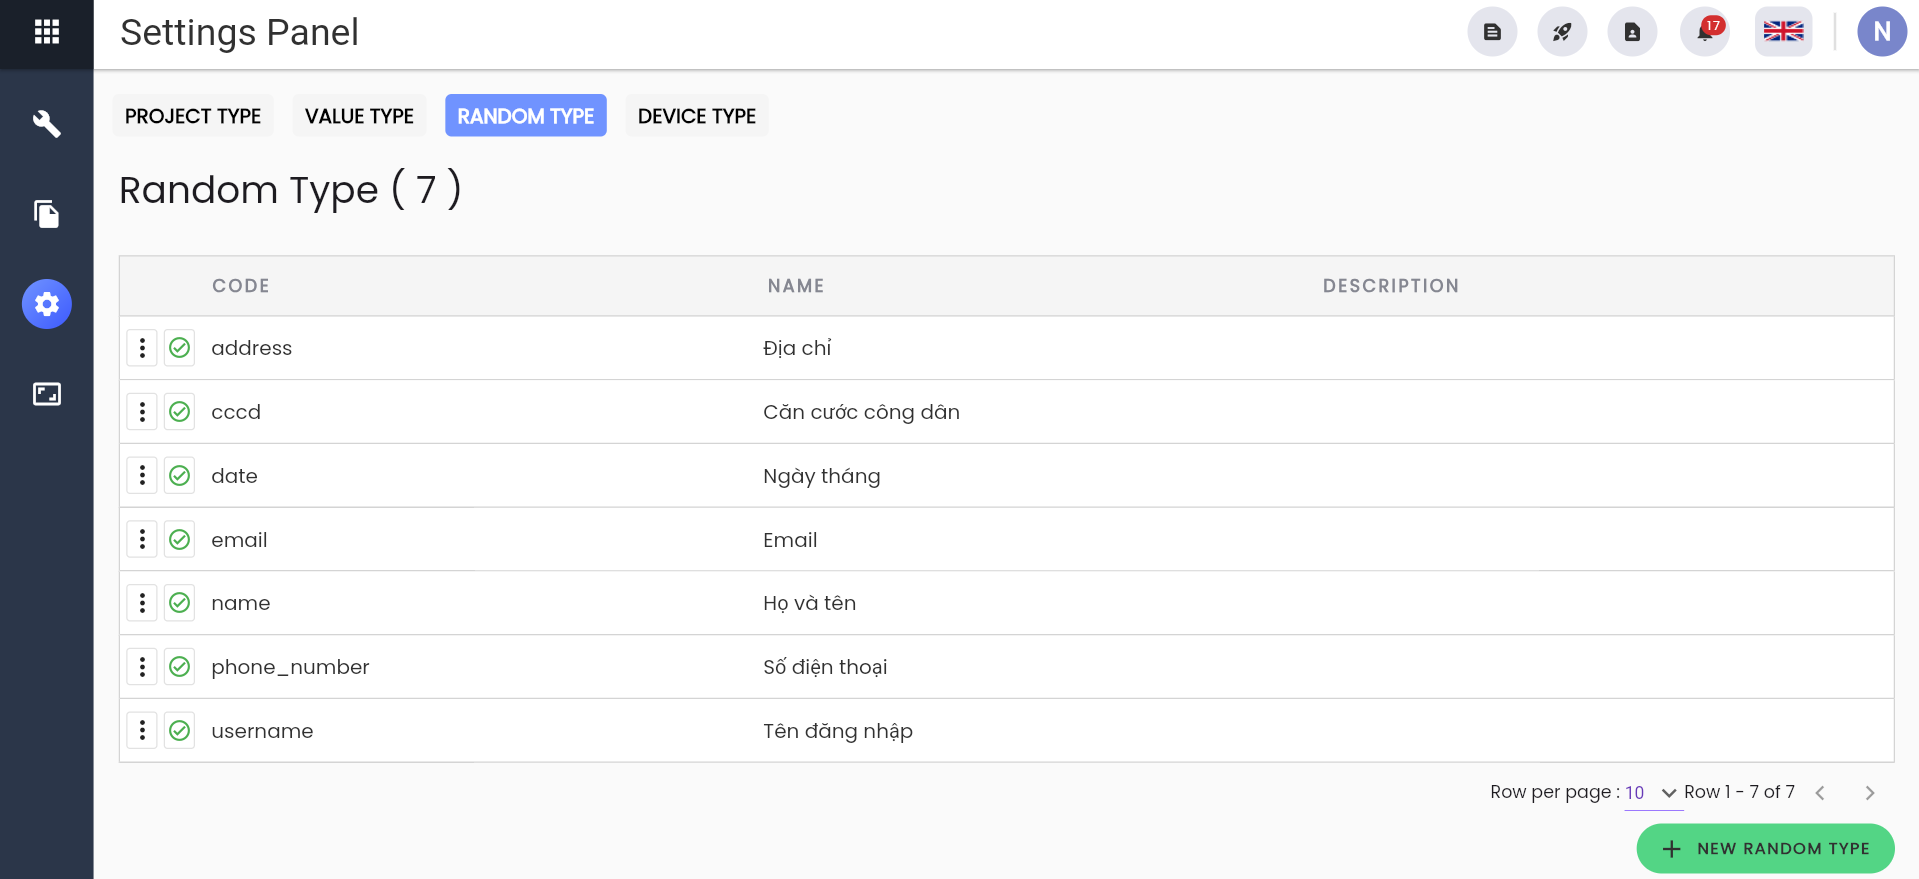Change language using the UK flag
The height and width of the screenshot is (879, 1919).
[1783, 32]
